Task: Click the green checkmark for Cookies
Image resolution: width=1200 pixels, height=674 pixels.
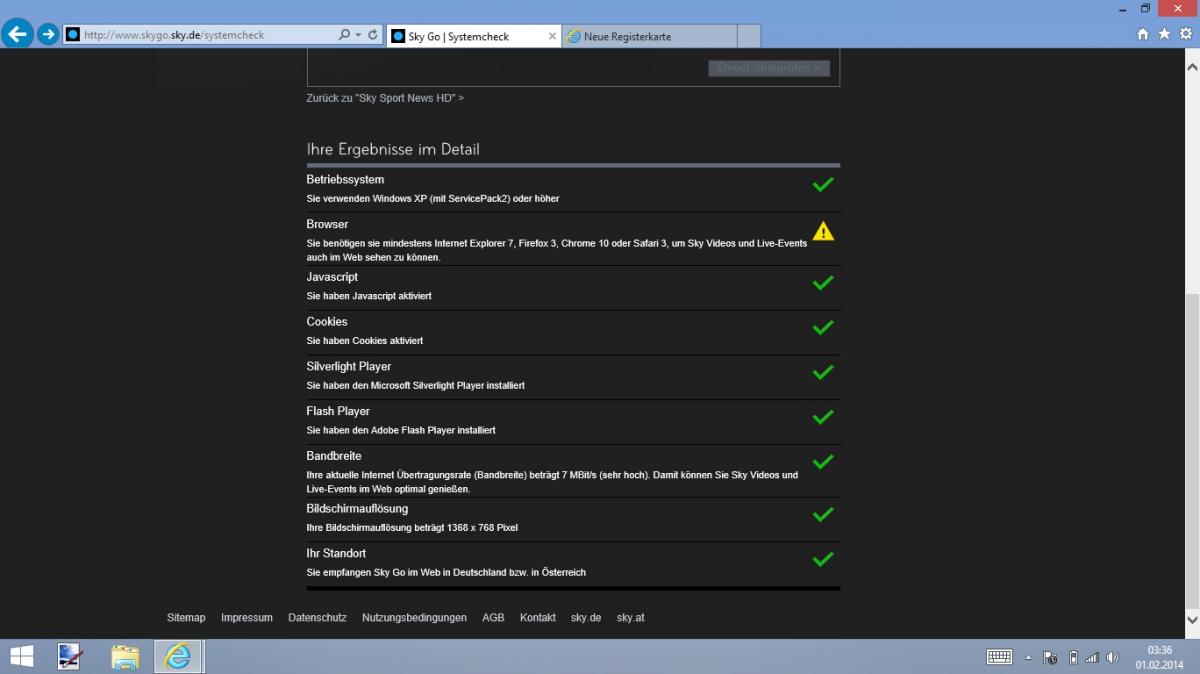Action: tap(823, 327)
